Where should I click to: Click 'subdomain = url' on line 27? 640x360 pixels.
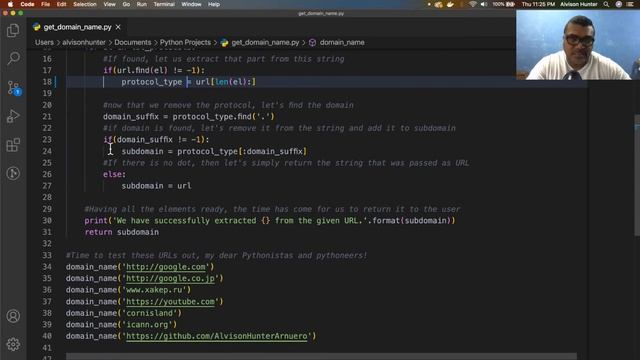coord(156,186)
